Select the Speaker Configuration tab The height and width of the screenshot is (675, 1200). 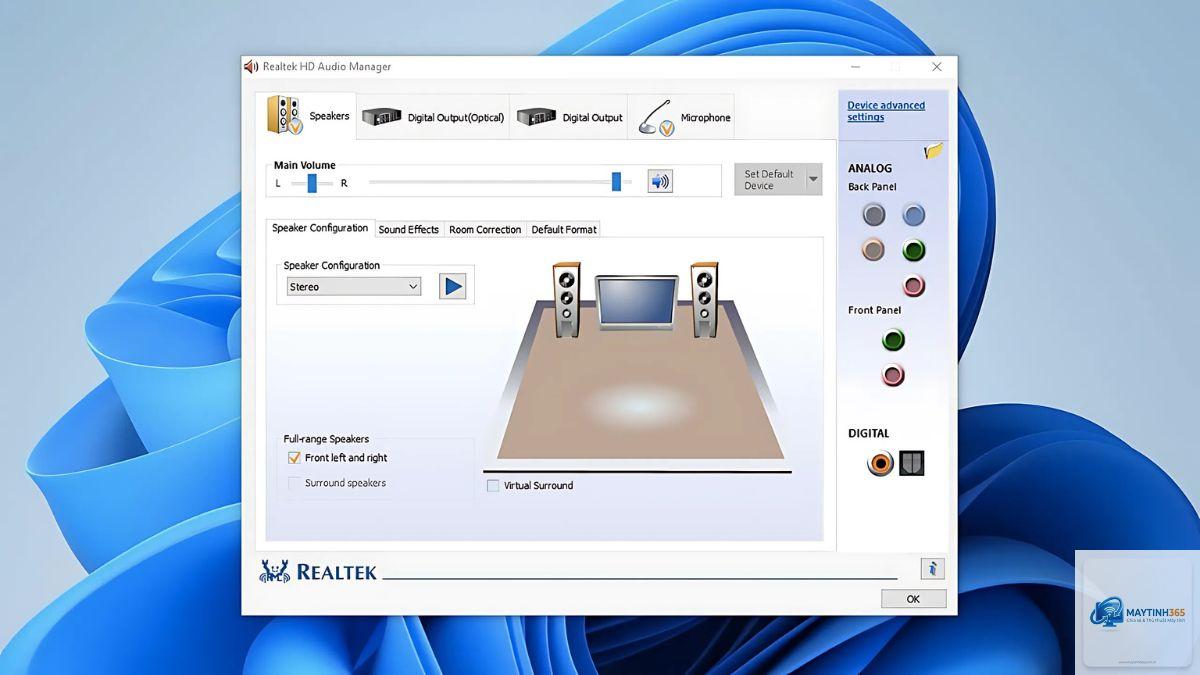(320, 228)
